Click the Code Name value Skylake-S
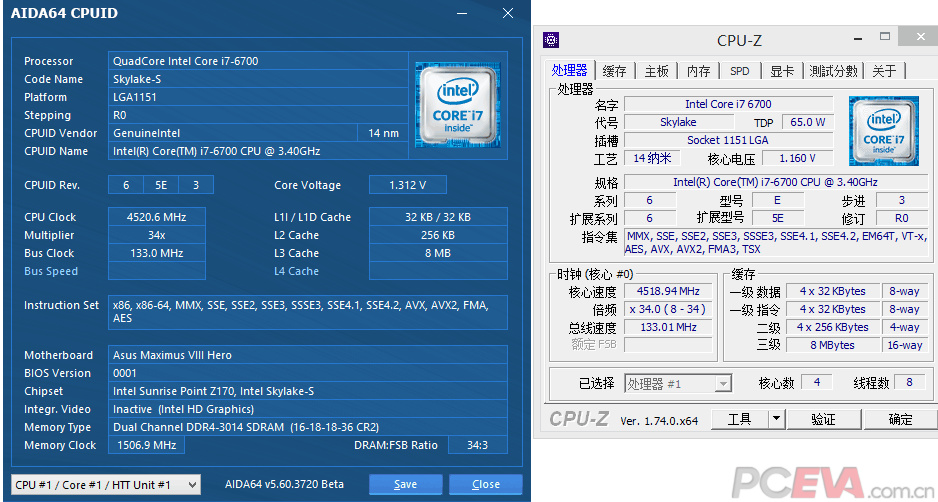Screen dimensions: 938x502 [258, 79]
